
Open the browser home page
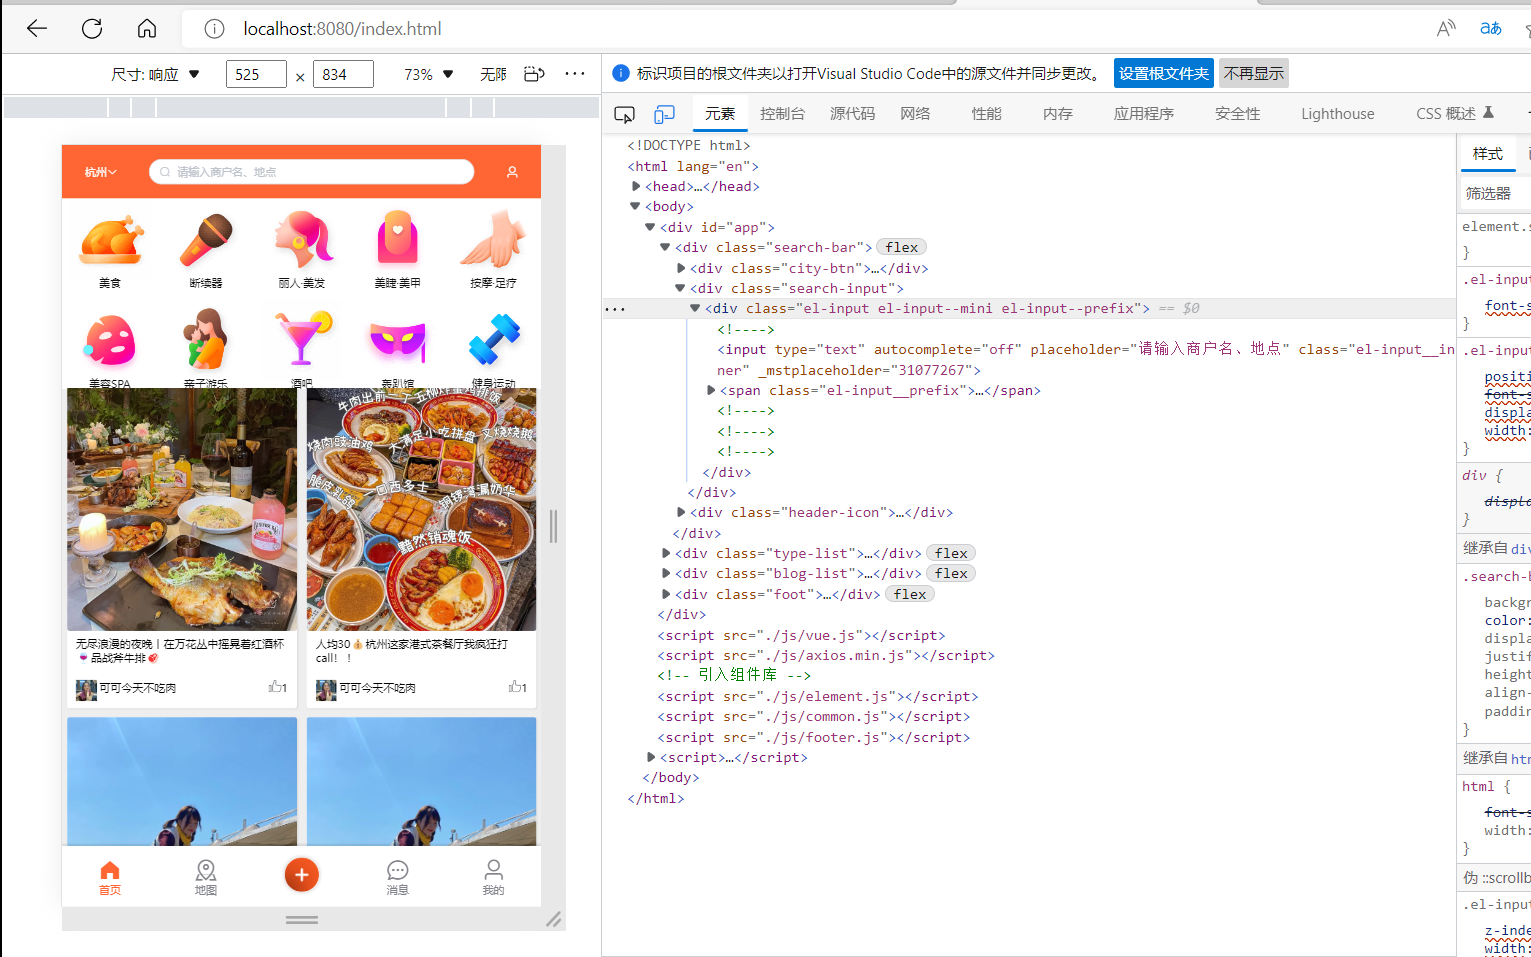click(x=147, y=29)
